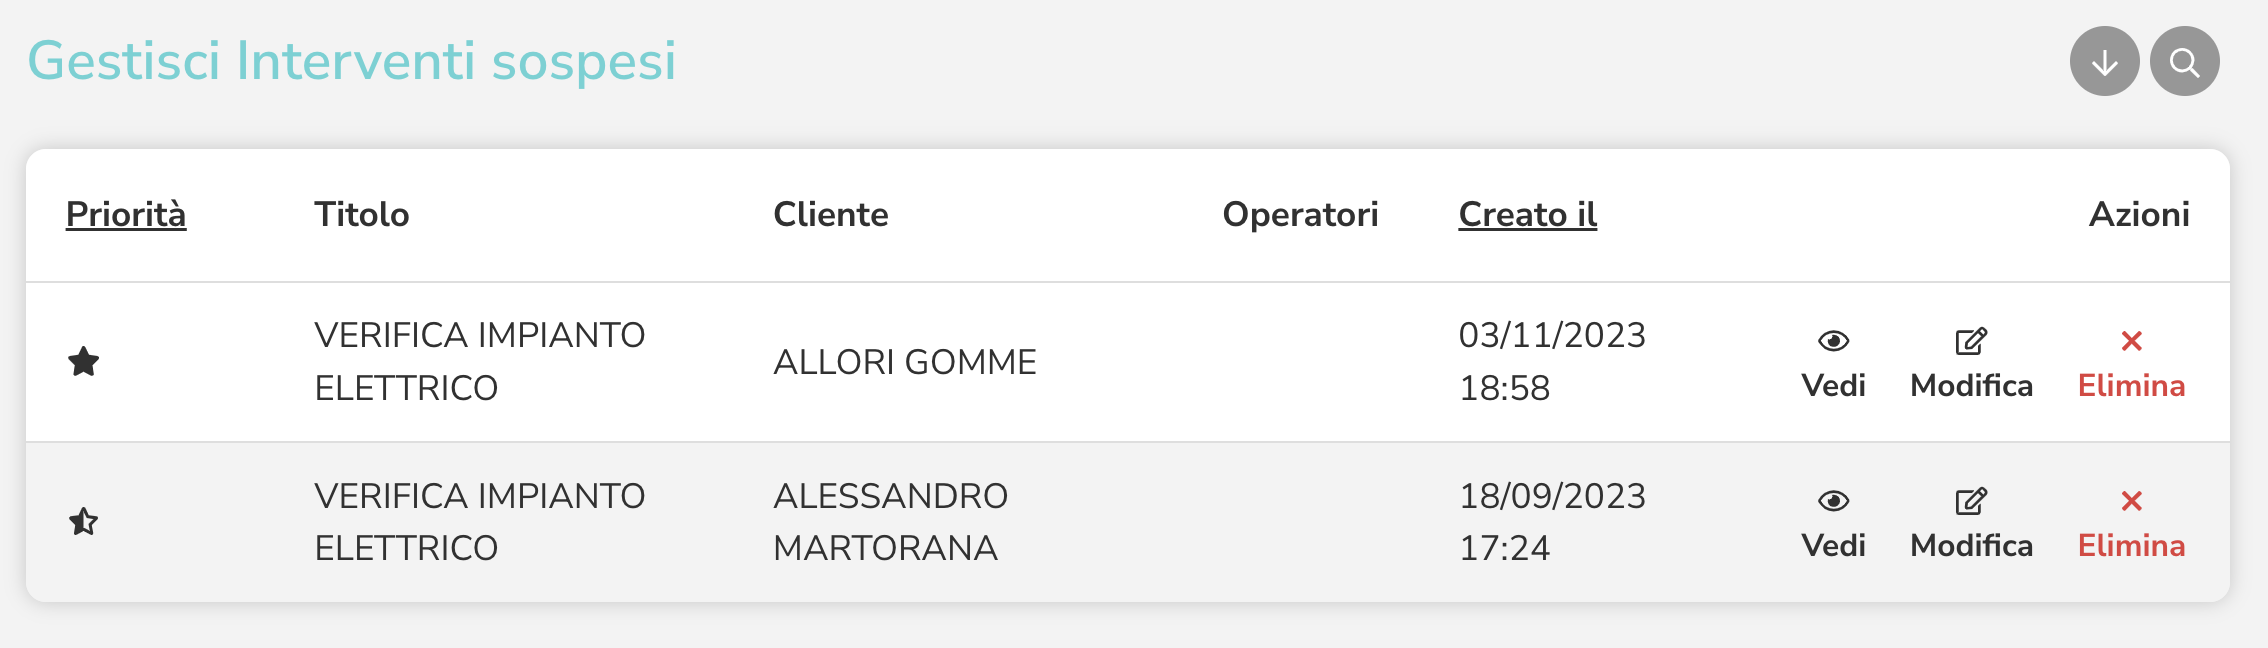Click red X icon in MARTORANA row

2131,501
